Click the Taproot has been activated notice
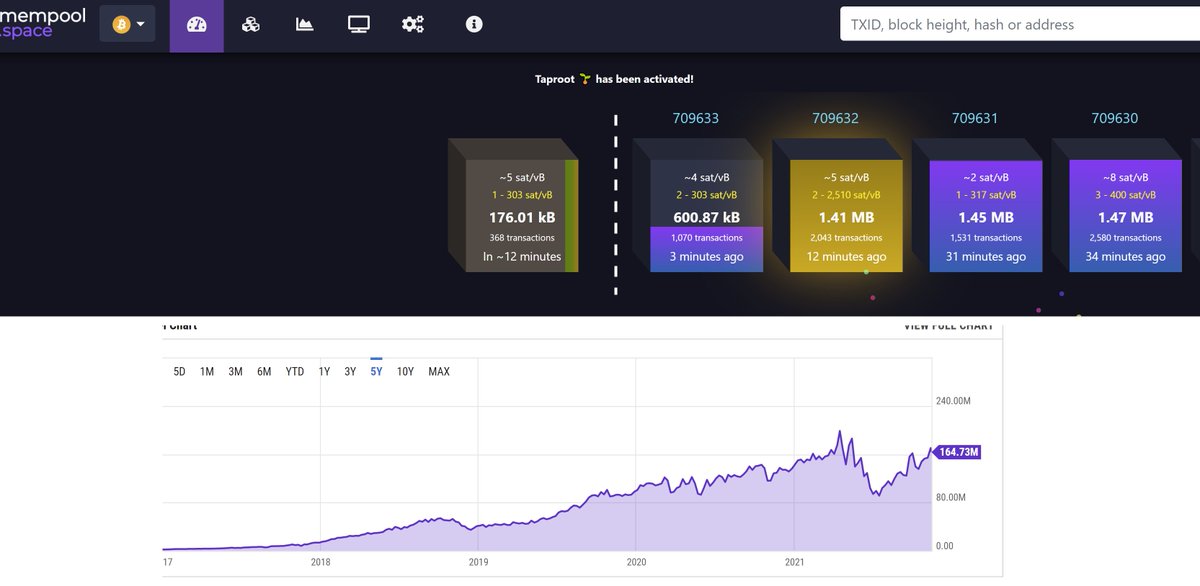The height and width of the screenshot is (586, 1200). [614, 79]
